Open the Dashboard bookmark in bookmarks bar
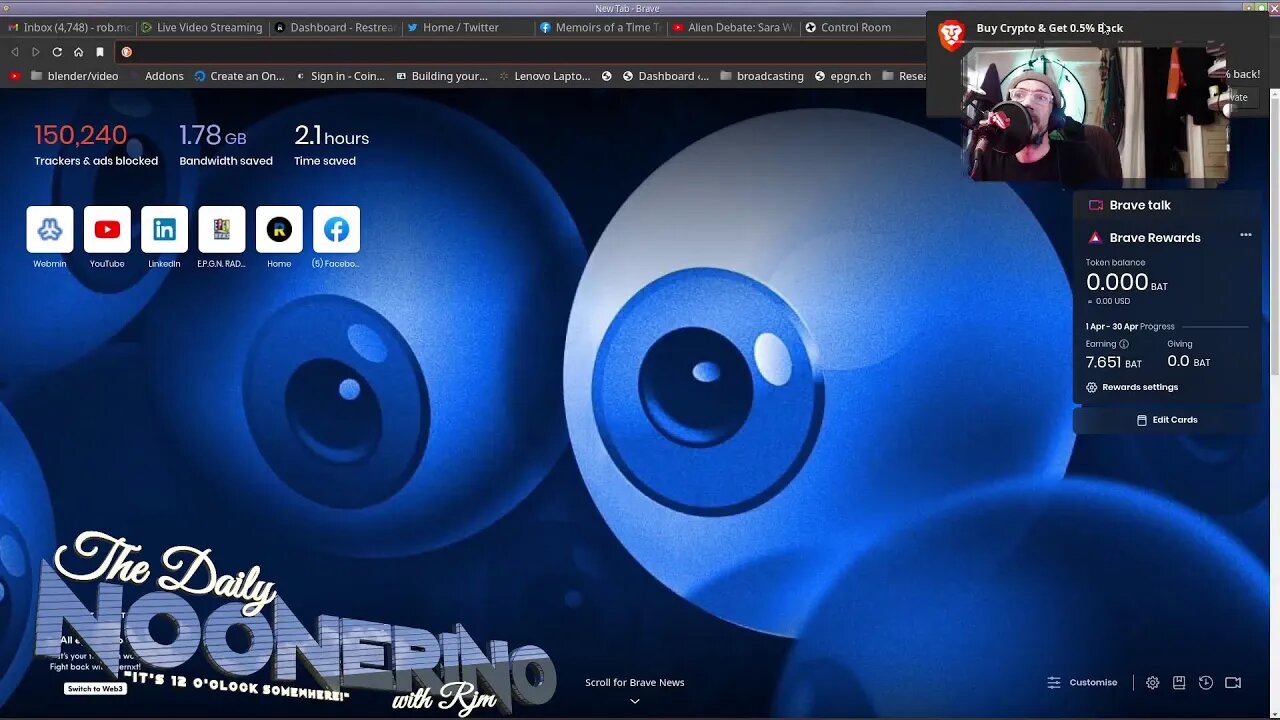Image resolution: width=1280 pixels, height=720 pixels. [665, 76]
